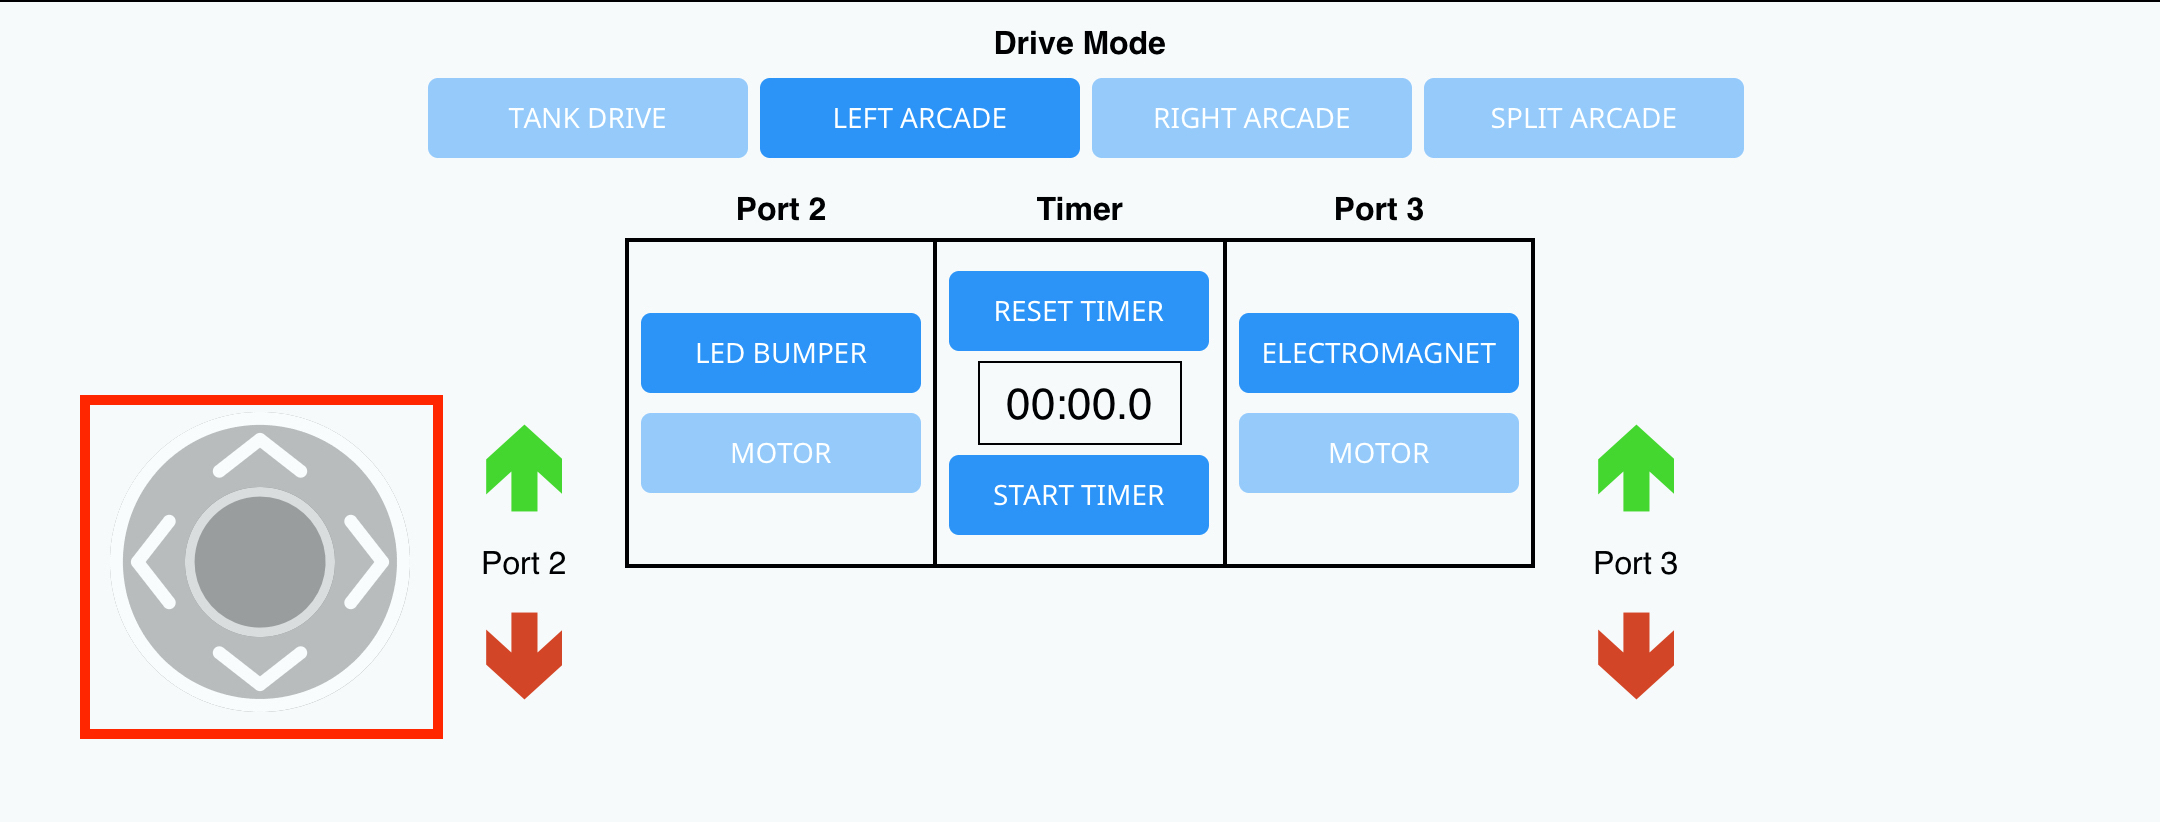The image size is (2160, 822).
Task: Switch to TANK DRIVE mode
Action: point(587,117)
